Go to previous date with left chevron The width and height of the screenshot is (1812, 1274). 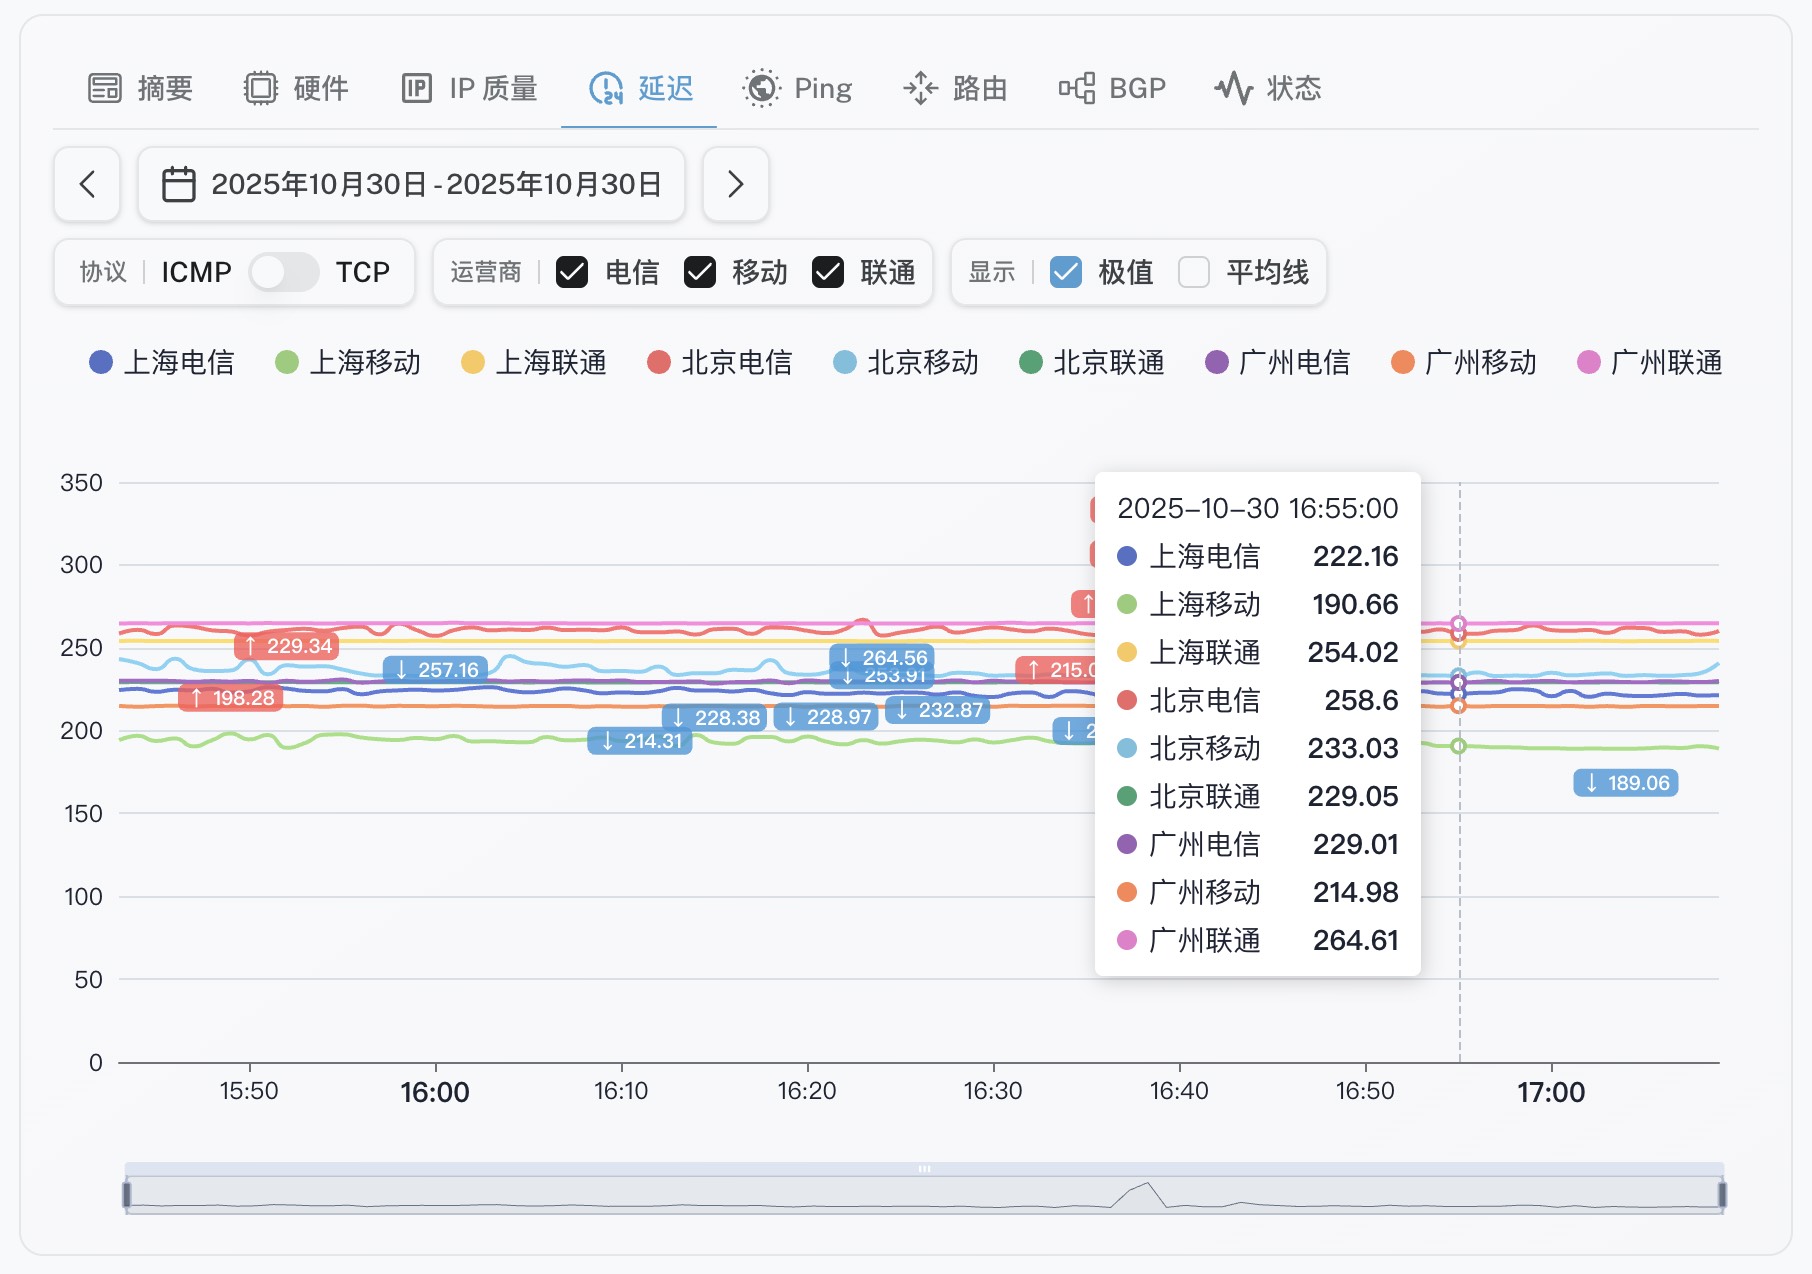tap(87, 184)
